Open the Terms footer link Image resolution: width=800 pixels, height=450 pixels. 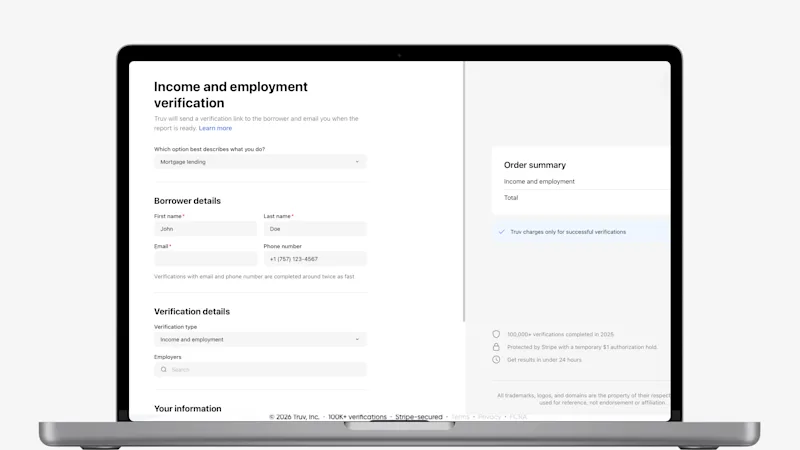tap(460, 417)
